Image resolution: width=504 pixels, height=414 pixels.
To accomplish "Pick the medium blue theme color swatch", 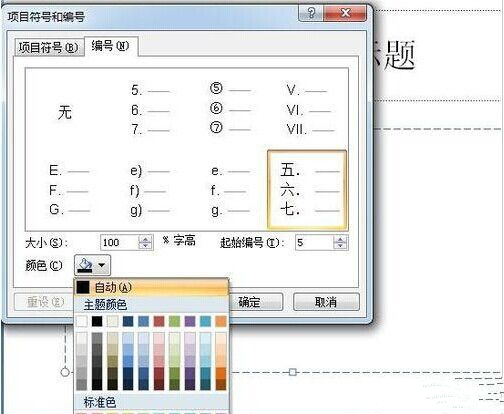I will [144, 321].
